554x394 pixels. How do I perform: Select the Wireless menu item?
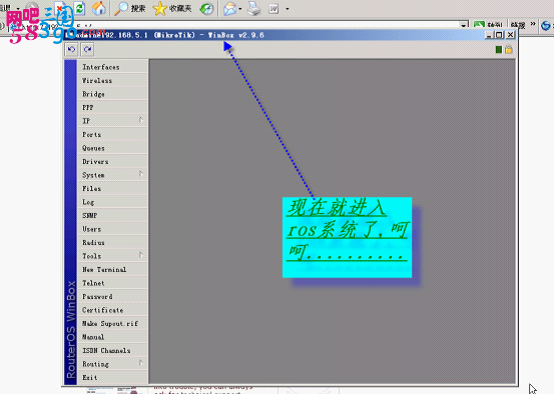(112, 80)
